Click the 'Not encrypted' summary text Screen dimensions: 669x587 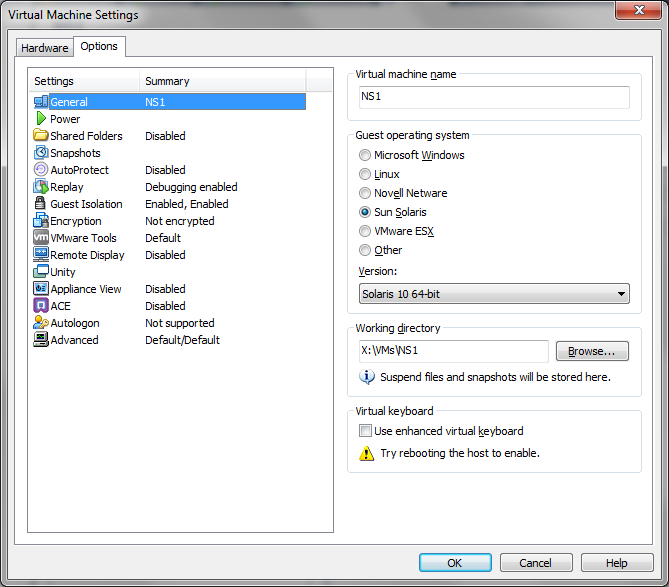(x=180, y=221)
